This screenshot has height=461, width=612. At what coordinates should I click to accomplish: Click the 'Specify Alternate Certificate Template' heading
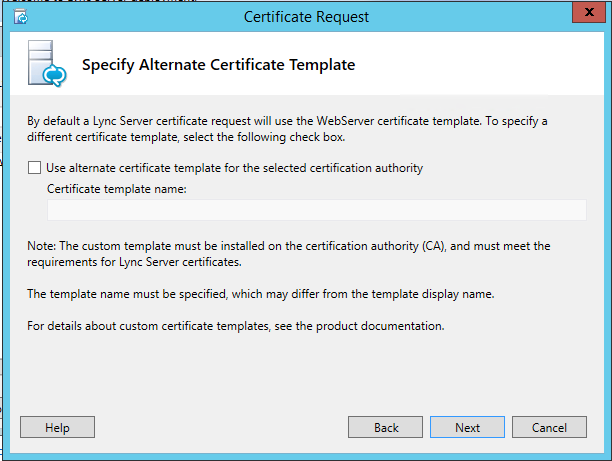pyautogui.click(x=218, y=66)
